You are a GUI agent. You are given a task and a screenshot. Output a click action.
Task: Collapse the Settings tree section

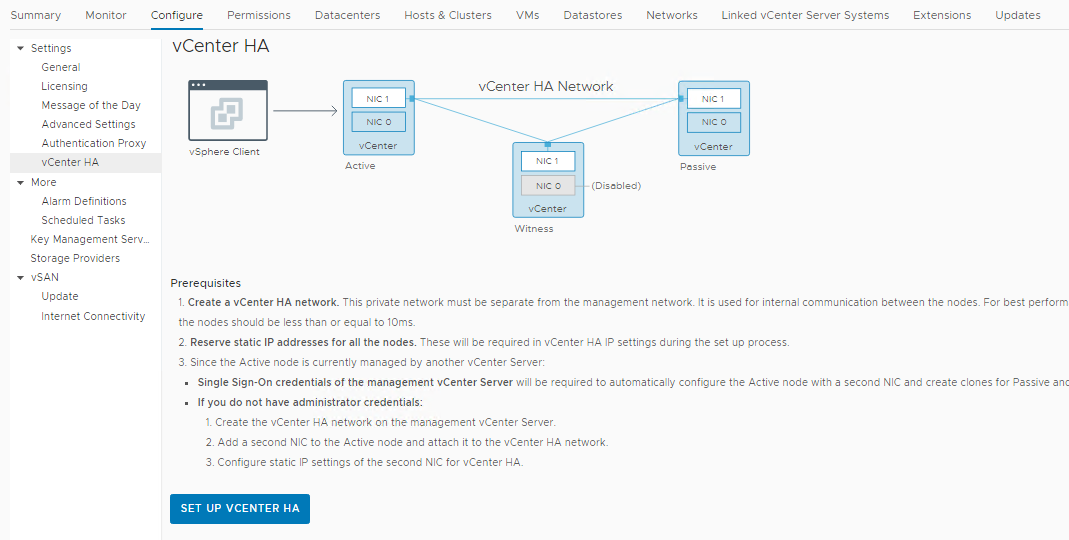pos(20,48)
